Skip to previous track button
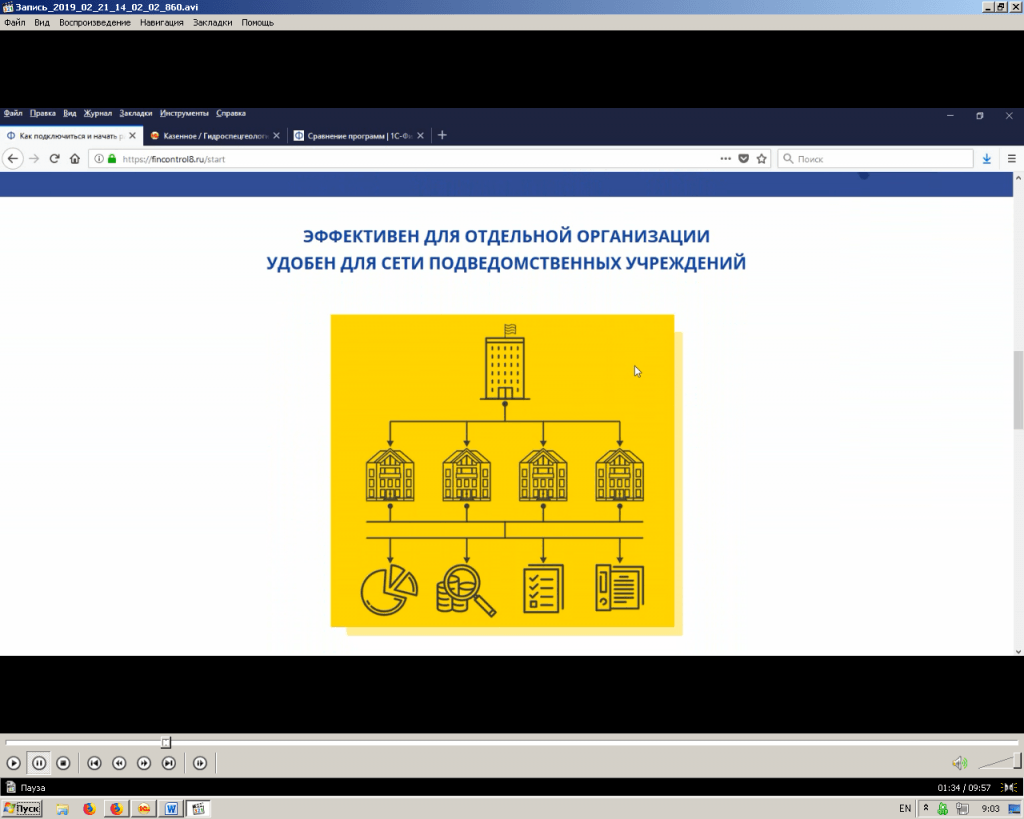Image resolution: width=1024 pixels, height=819 pixels. pos(94,763)
